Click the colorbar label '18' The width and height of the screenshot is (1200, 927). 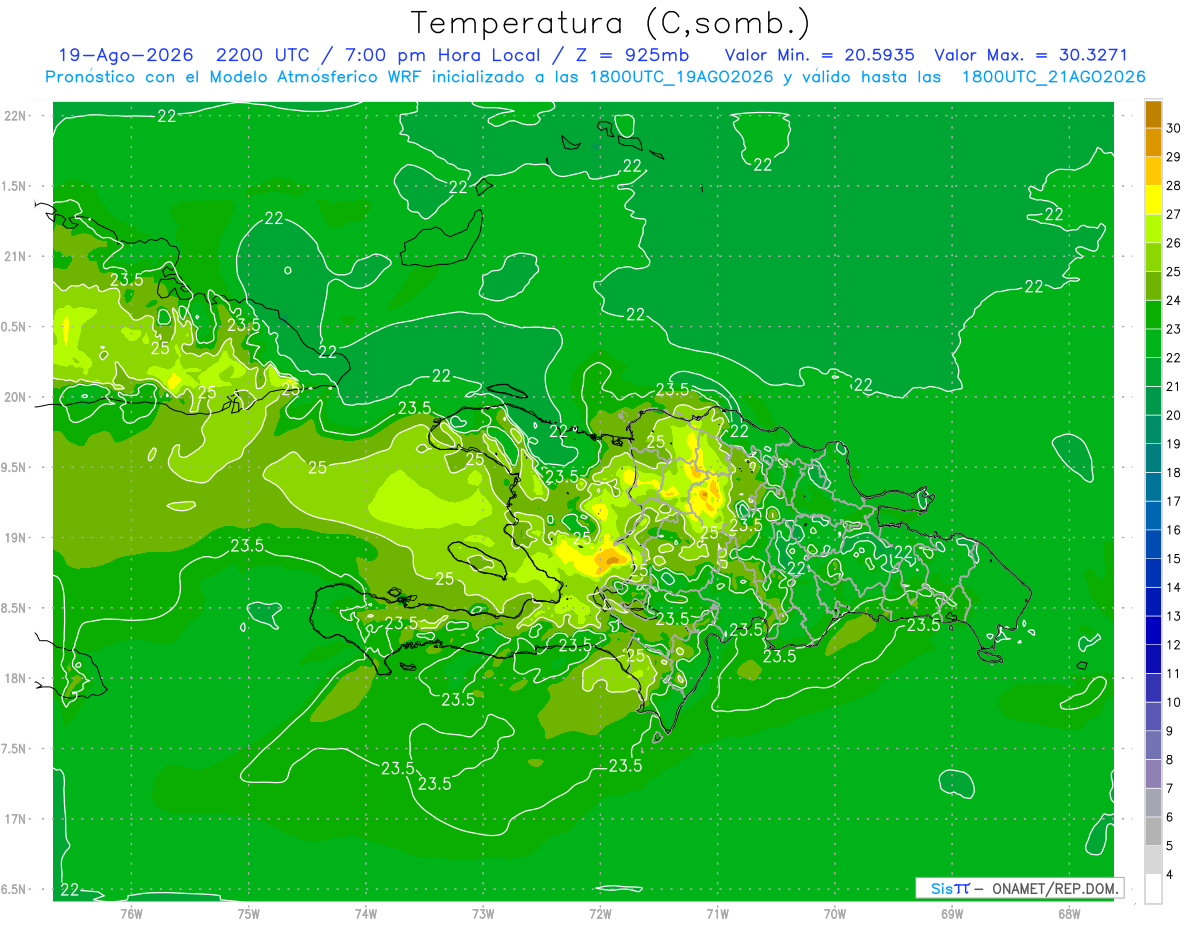click(x=1173, y=472)
